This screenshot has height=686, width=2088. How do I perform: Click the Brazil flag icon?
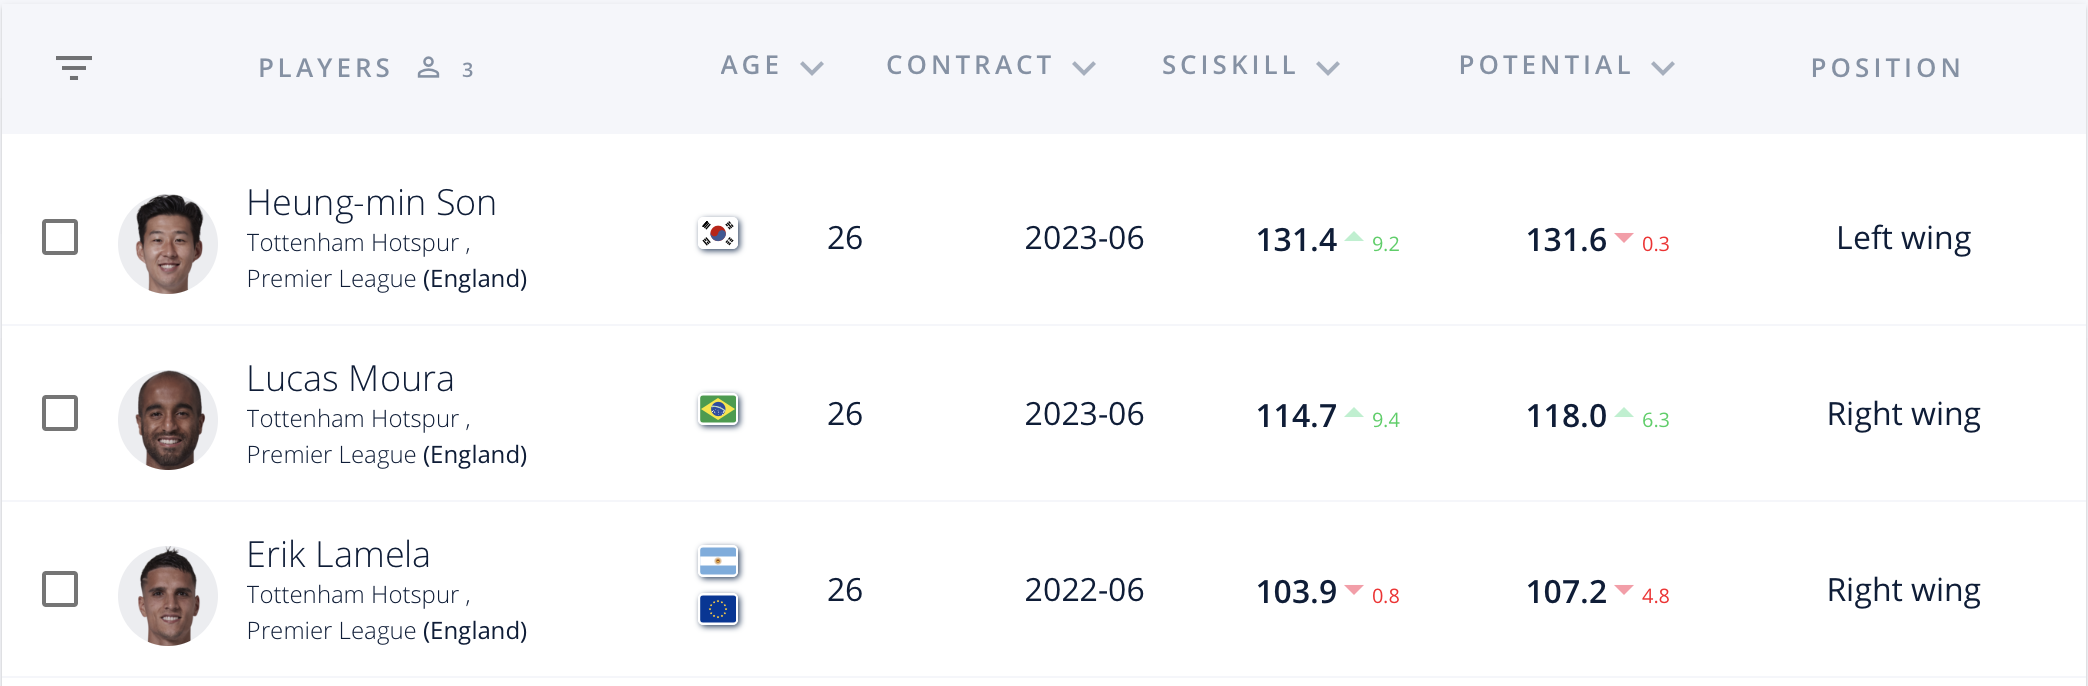[x=718, y=410]
